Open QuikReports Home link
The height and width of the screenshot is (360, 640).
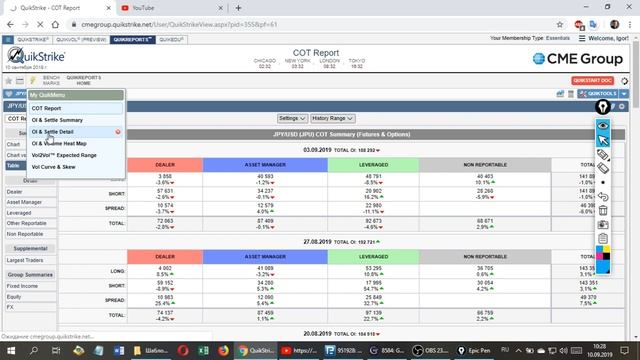pos(83,80)
